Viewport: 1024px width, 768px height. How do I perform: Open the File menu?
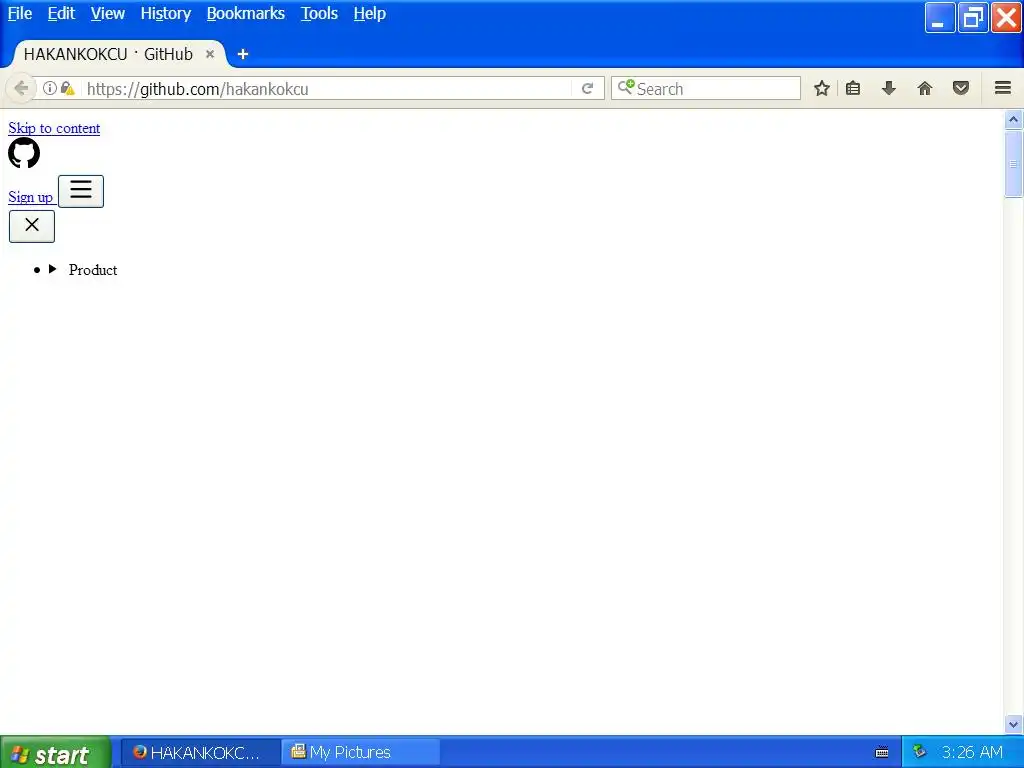tap(20, 14)
